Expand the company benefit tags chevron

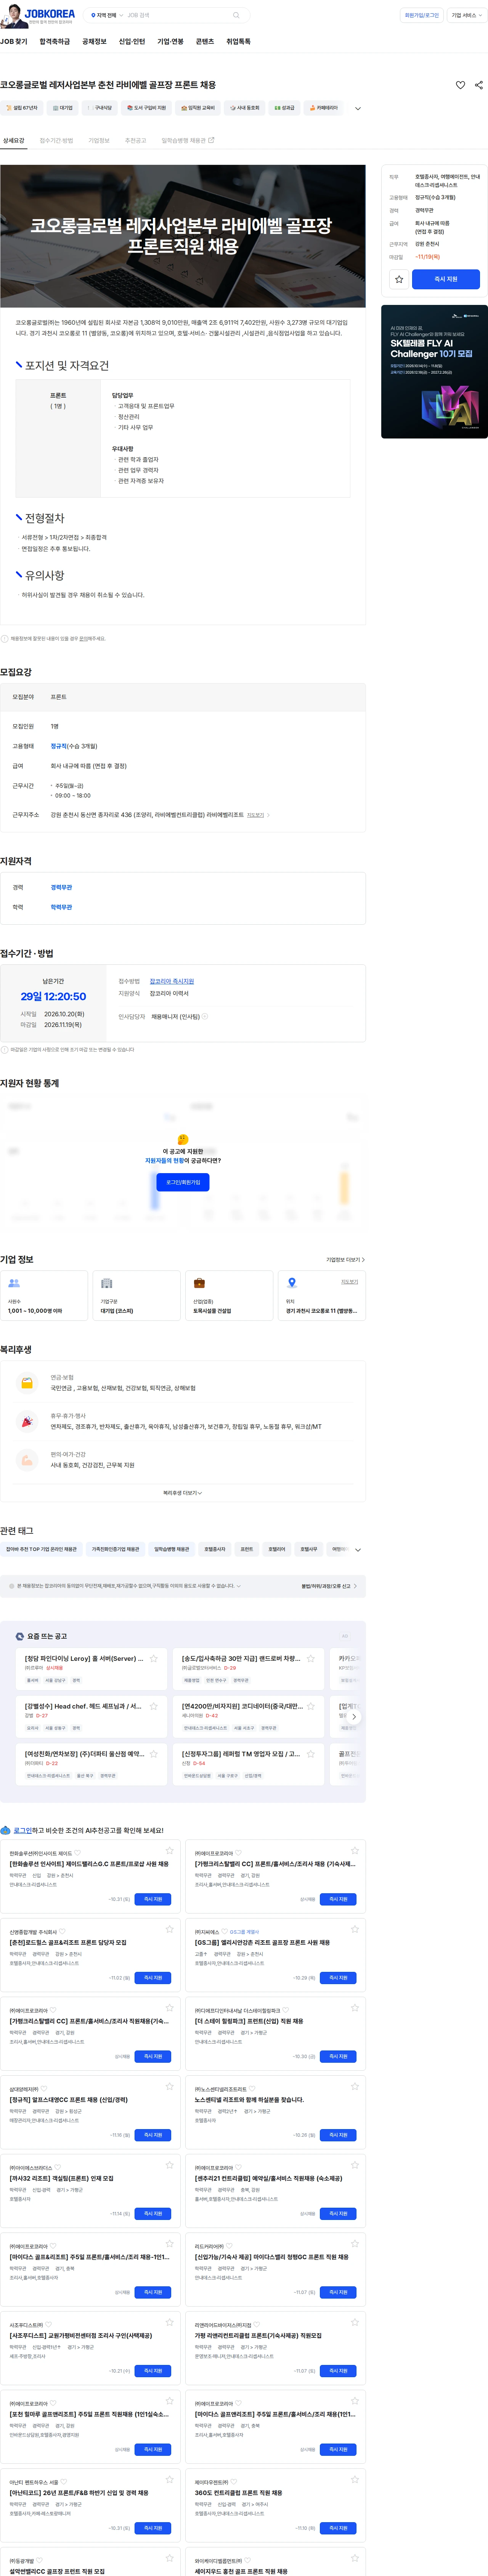coord(358,108)
